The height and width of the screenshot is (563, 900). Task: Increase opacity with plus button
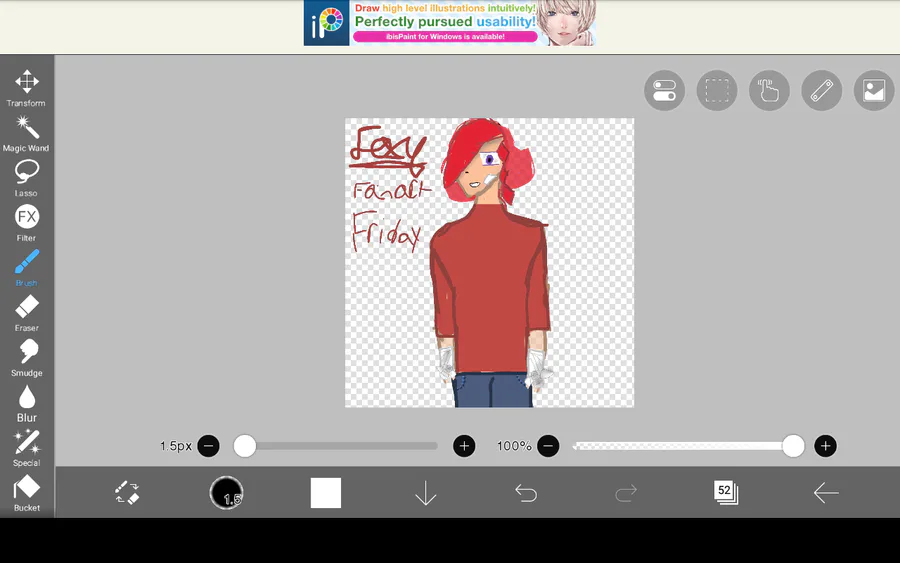(x=825, y=446)
